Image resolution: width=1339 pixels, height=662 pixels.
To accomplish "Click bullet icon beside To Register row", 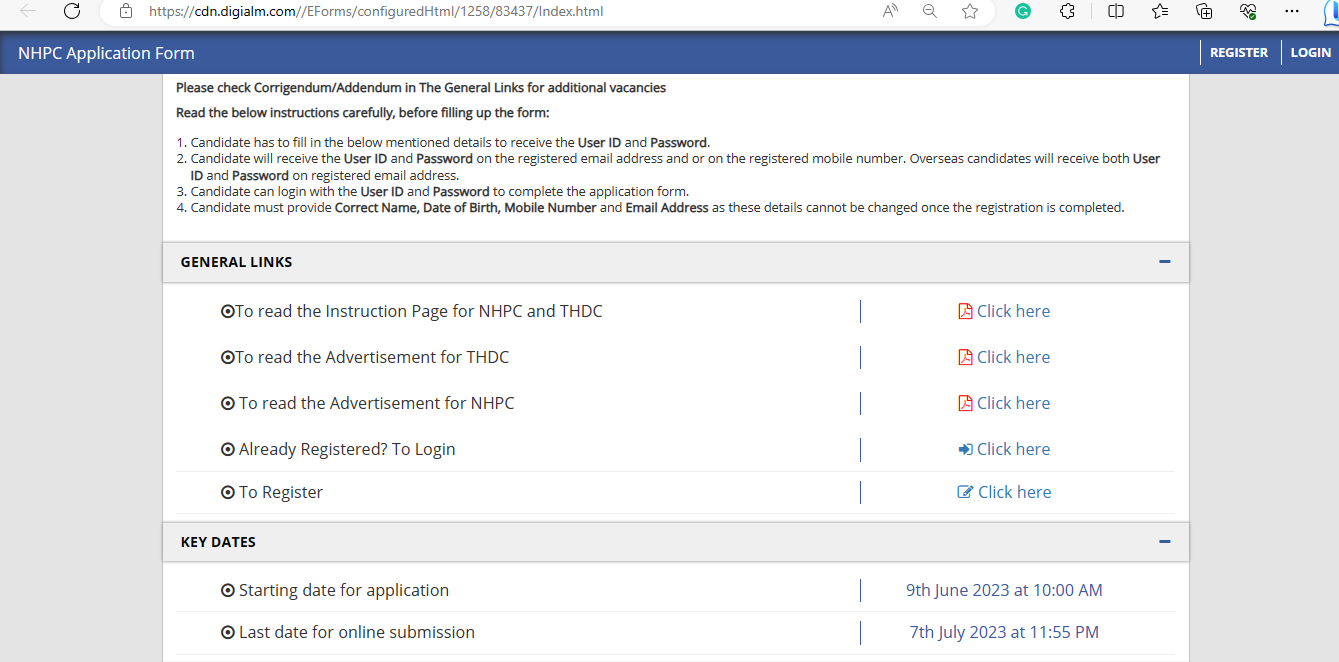I will click(x=227, y=492).
